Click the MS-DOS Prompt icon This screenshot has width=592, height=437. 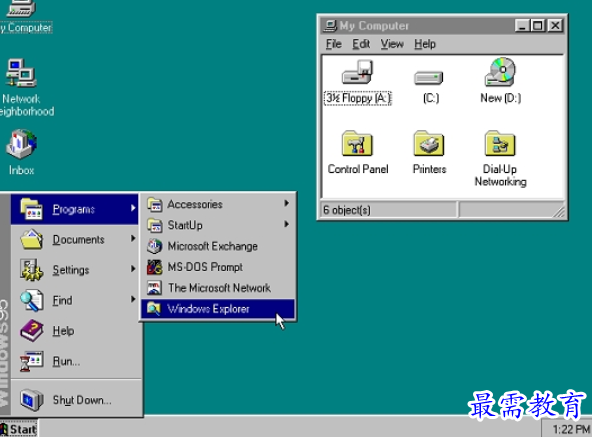(155, 267)
